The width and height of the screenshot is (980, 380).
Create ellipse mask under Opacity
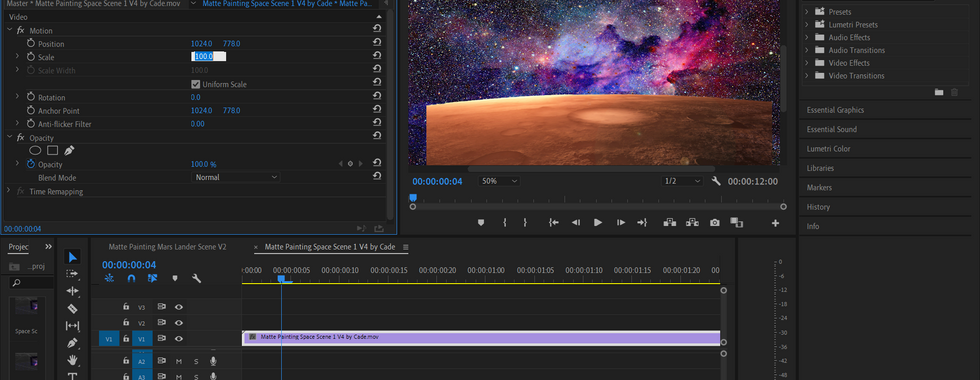click(x=36, y=151)
